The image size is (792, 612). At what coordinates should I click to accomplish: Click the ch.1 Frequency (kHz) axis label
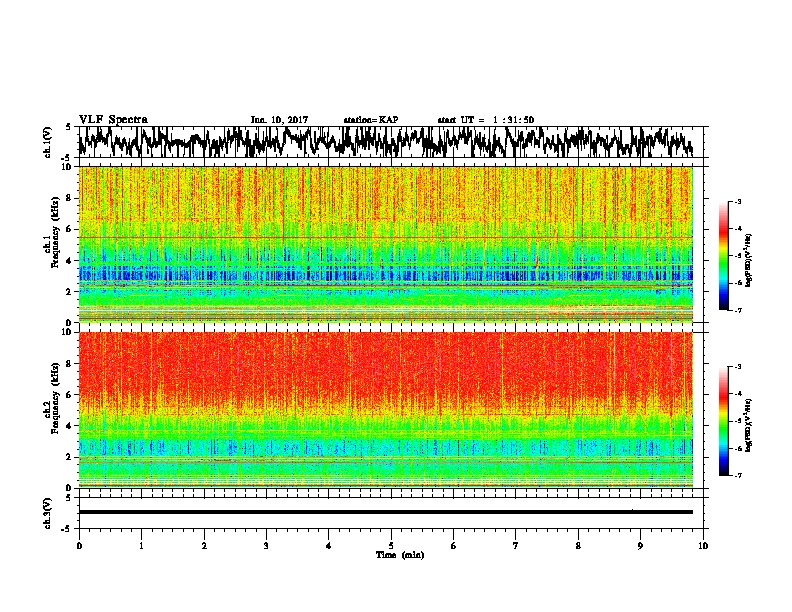coord(55,232)
